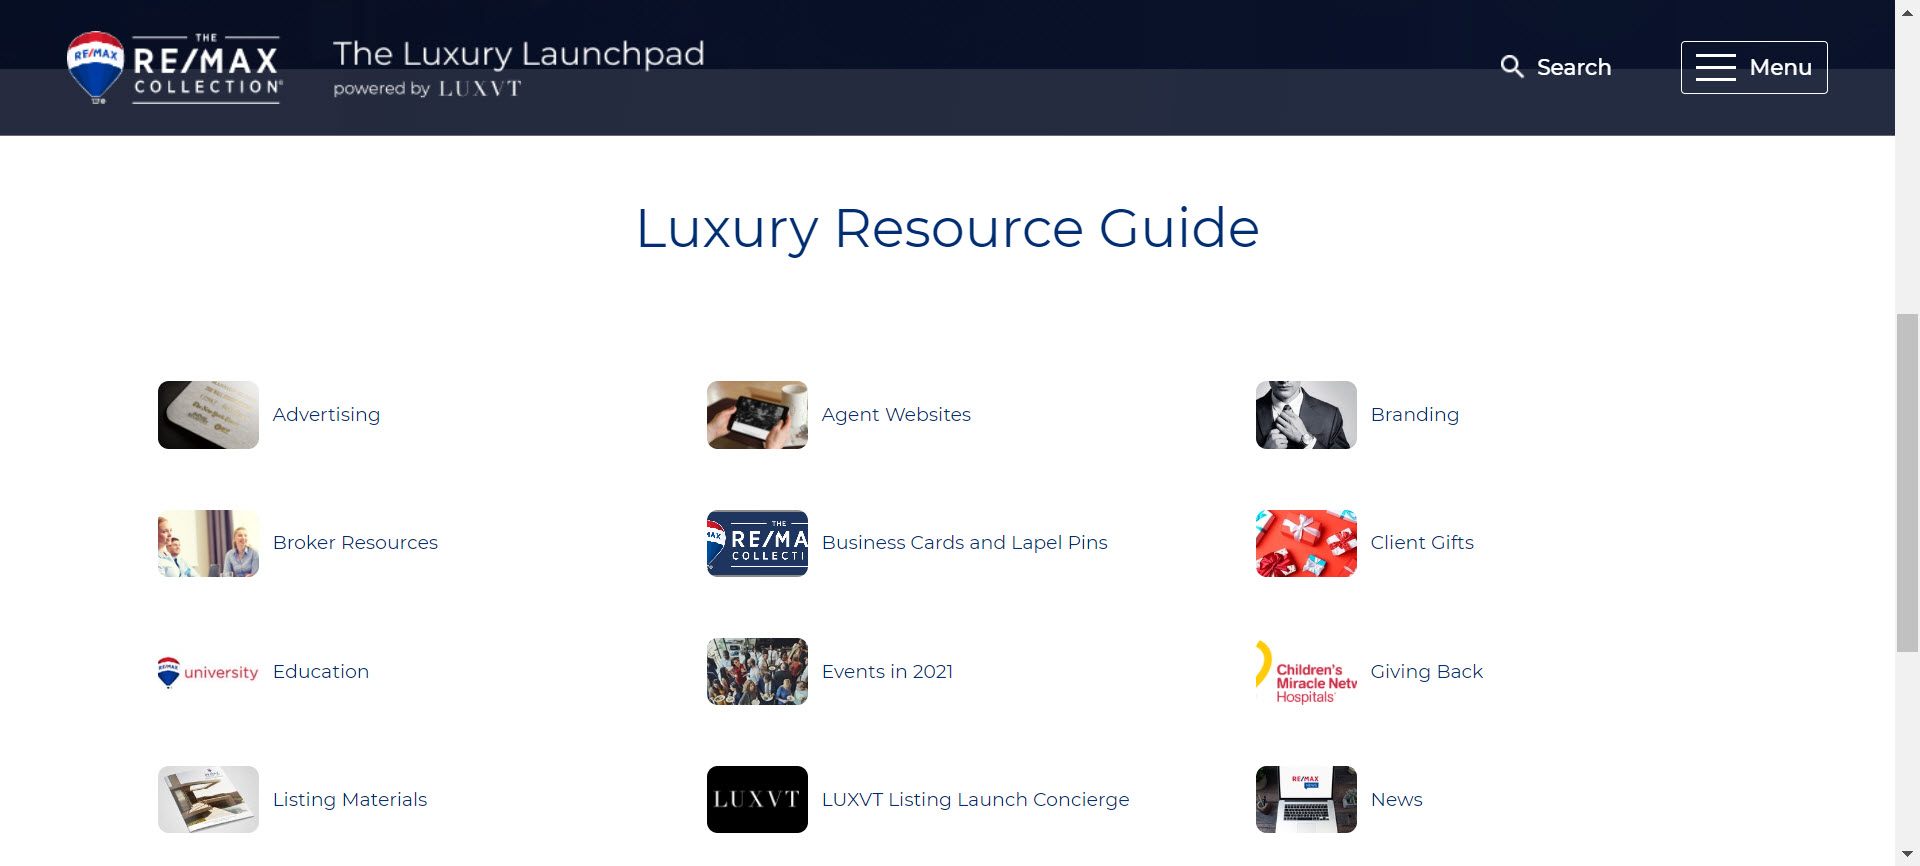The height and width of the screenshot is (866, 1920).
Task: Click the powered by LUXVT tagline
Action: click(x=427, y=89)
